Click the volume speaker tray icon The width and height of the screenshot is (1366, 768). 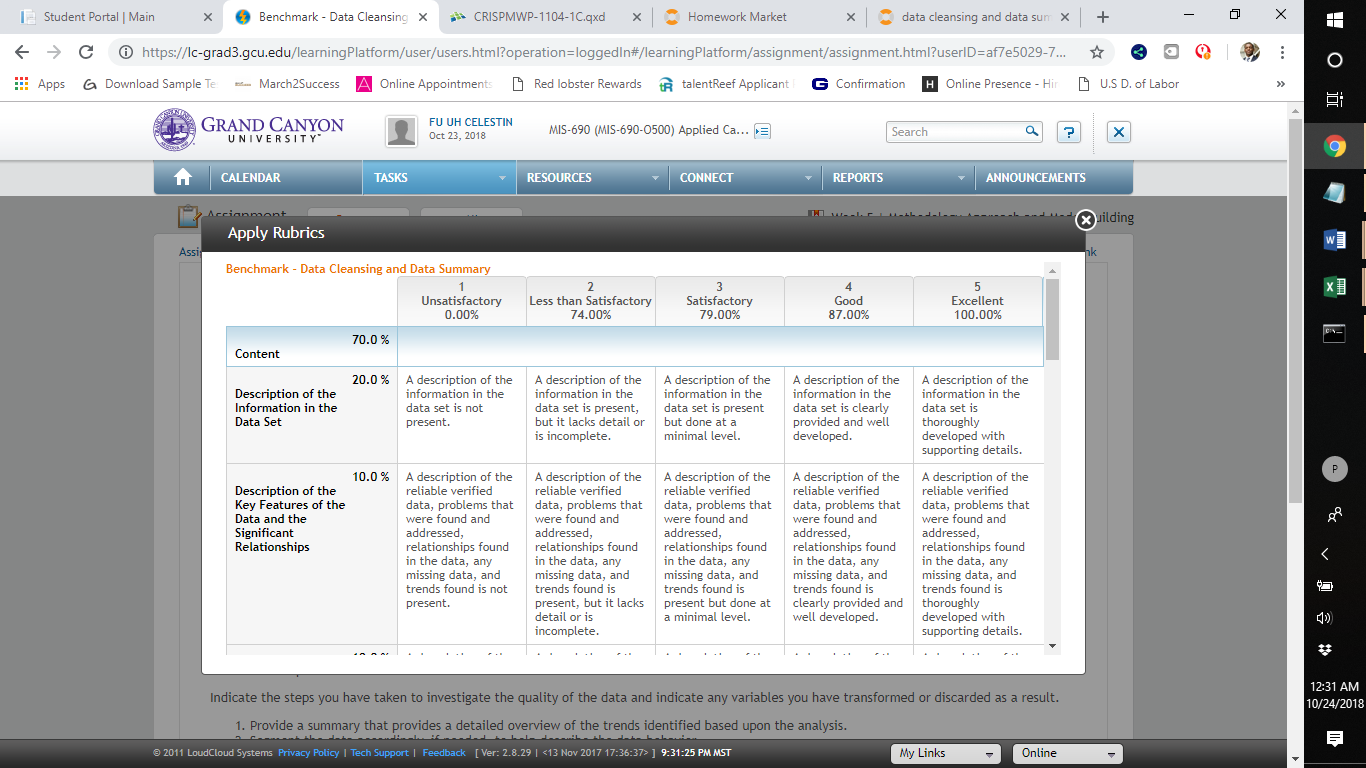[x=1325, y=618]
